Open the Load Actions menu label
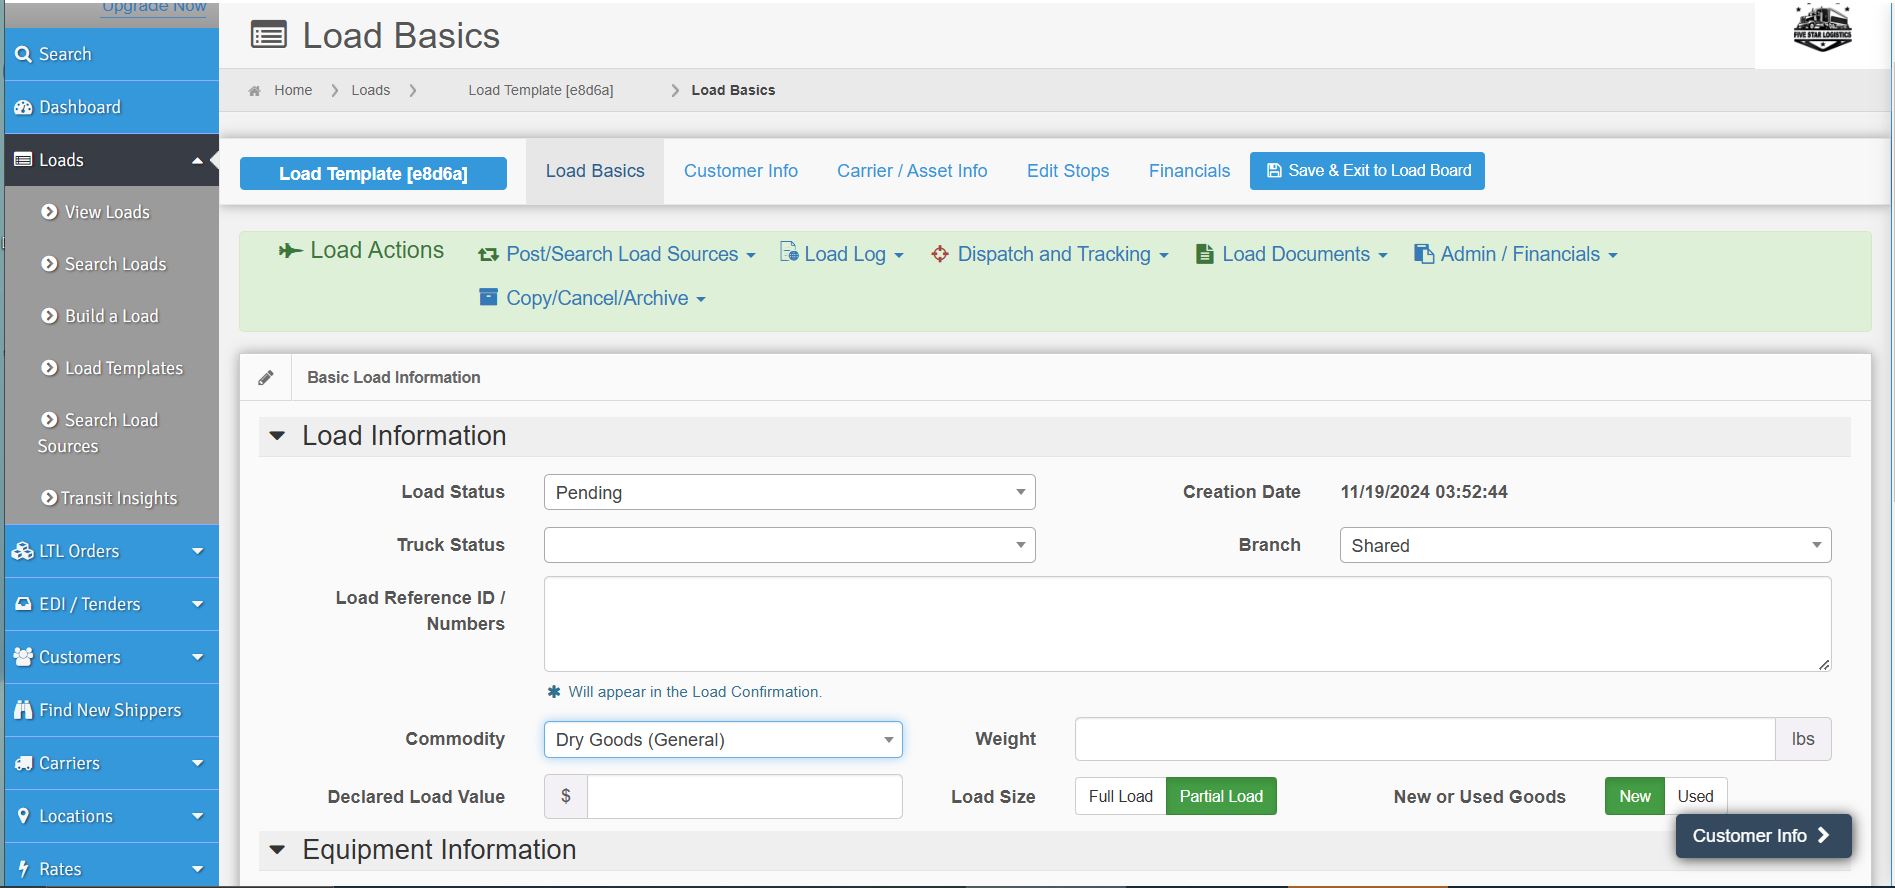 pyautogui.click(x=377, y=251)
